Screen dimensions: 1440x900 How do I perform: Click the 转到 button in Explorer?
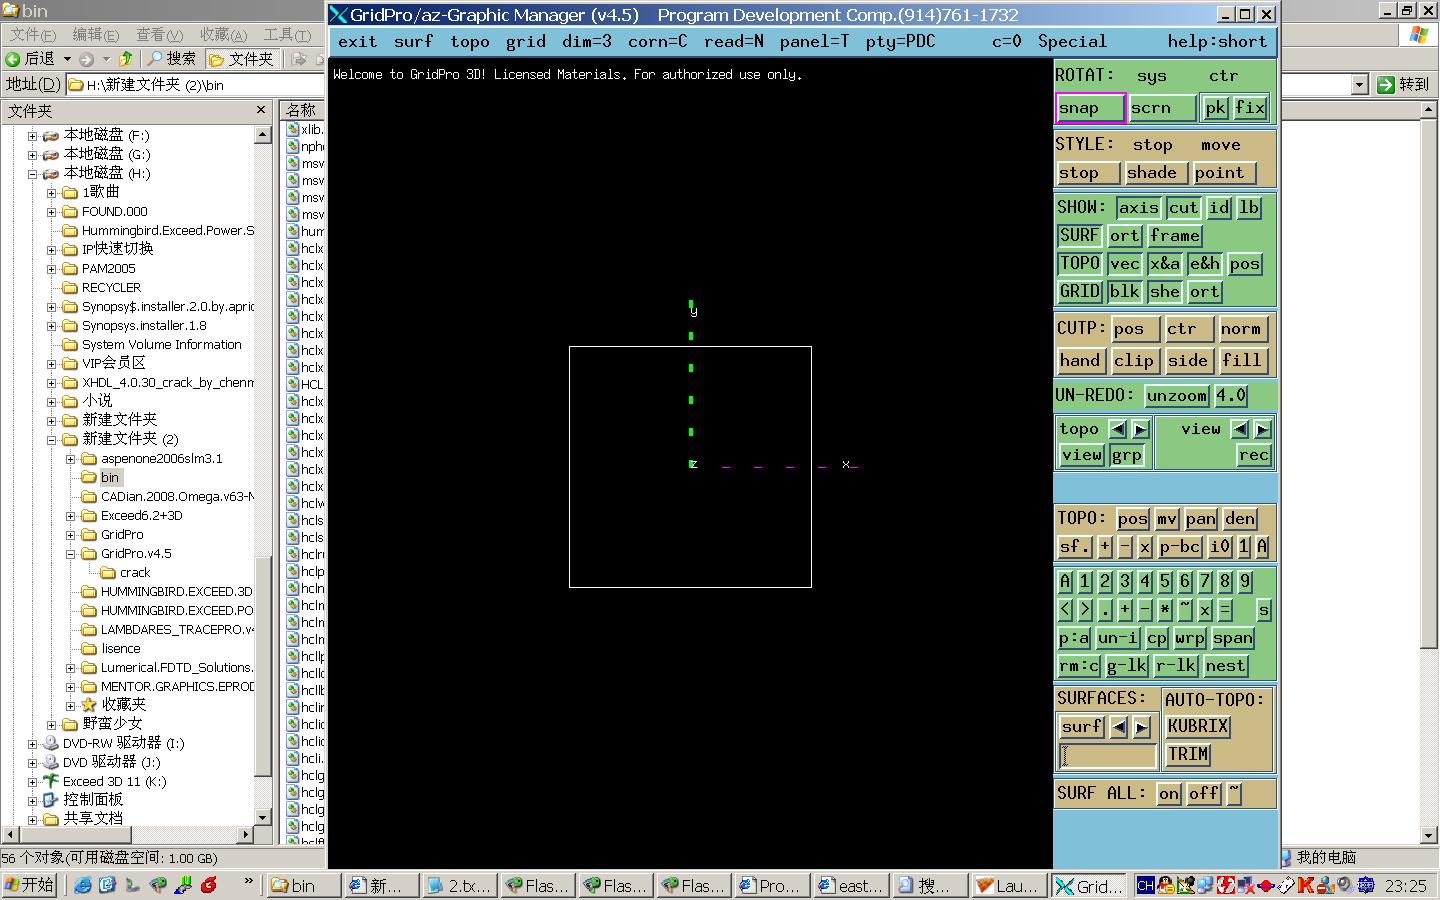(1406, 84)
